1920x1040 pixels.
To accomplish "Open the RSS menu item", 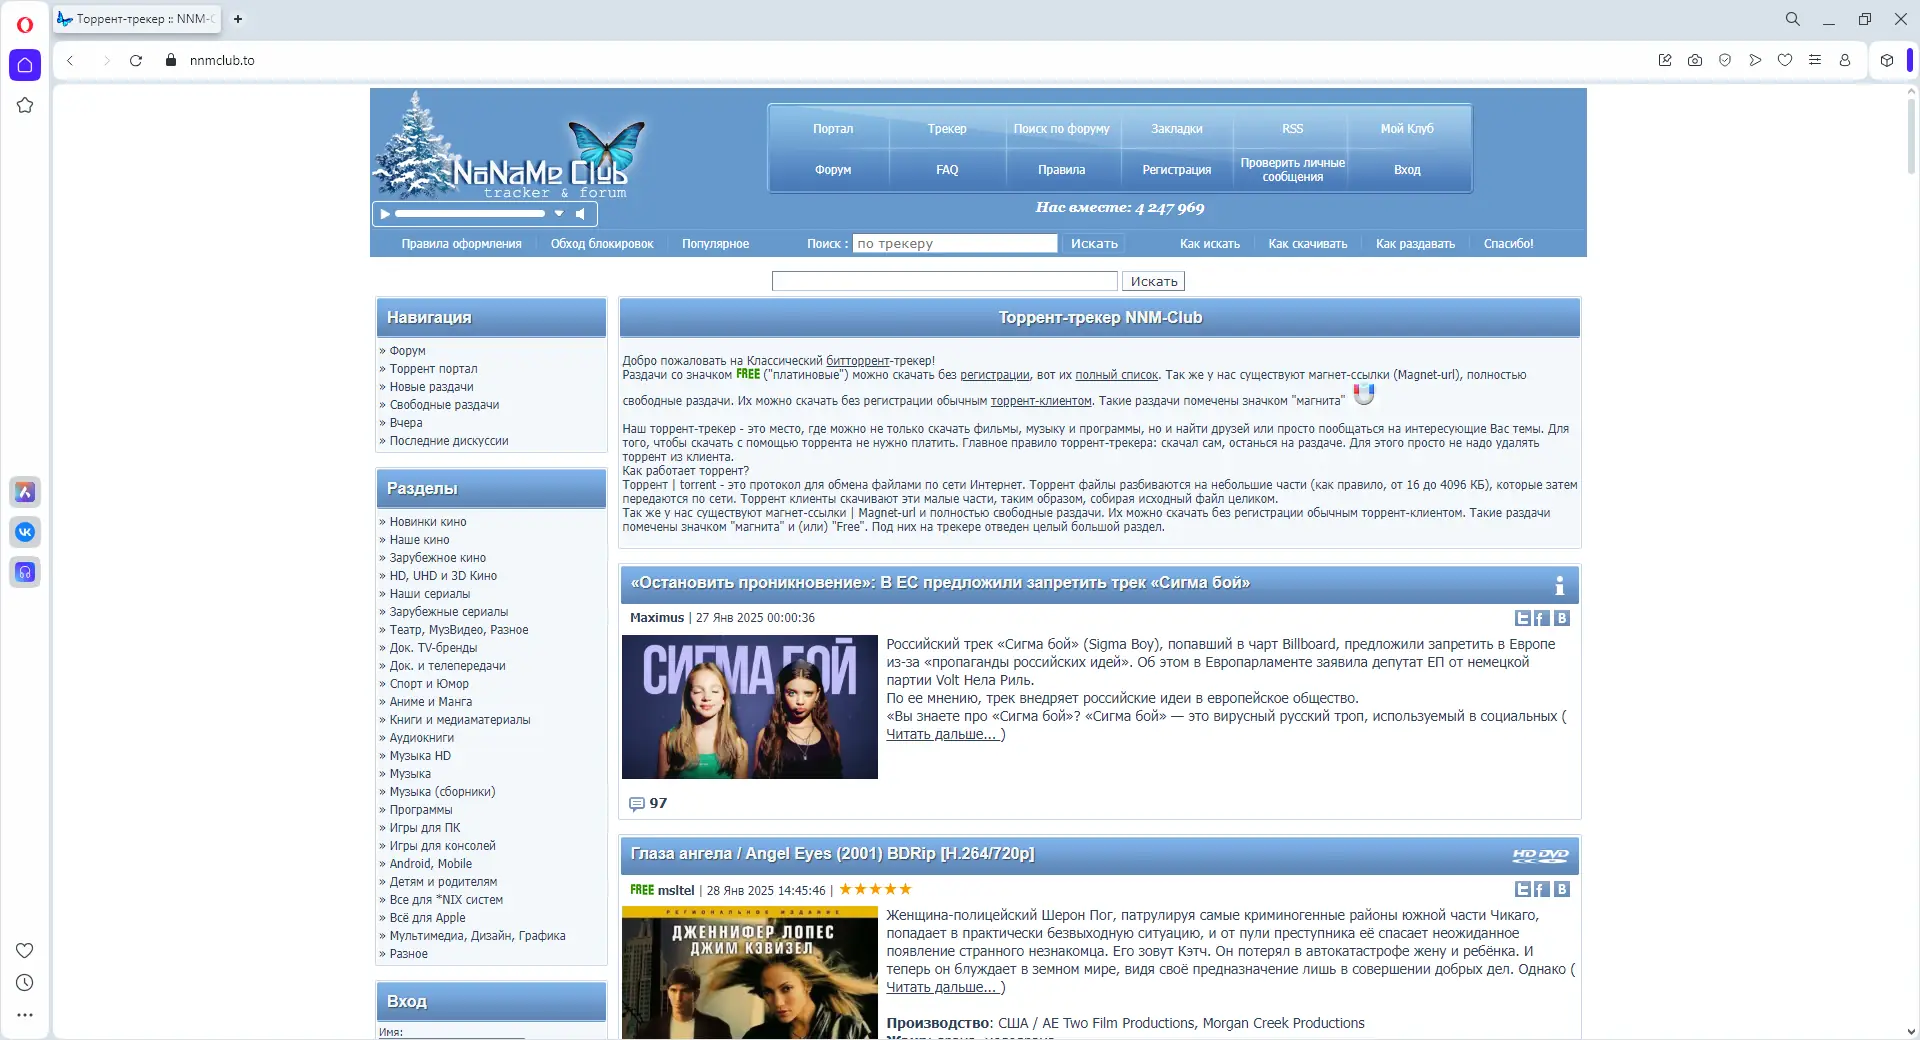I will [x=1292, y=129].
